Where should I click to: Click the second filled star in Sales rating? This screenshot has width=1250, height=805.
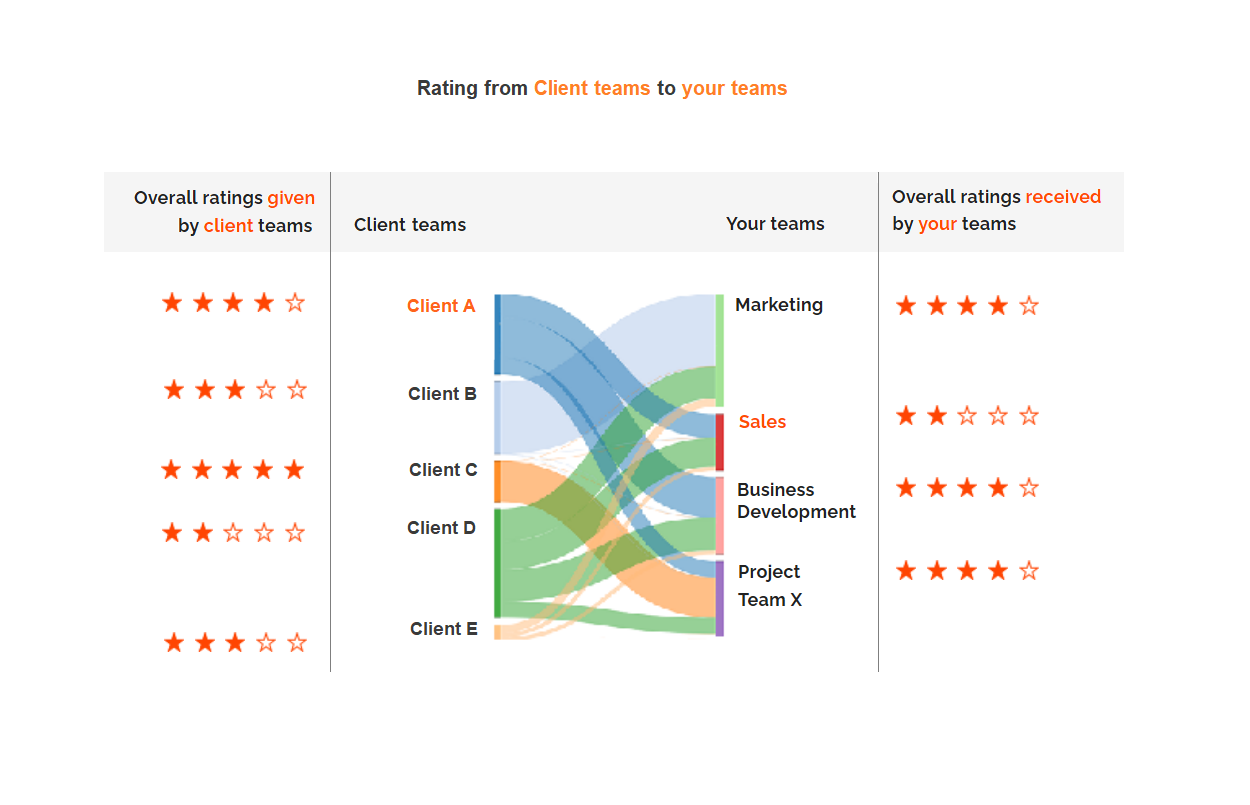tap(937, 416)
